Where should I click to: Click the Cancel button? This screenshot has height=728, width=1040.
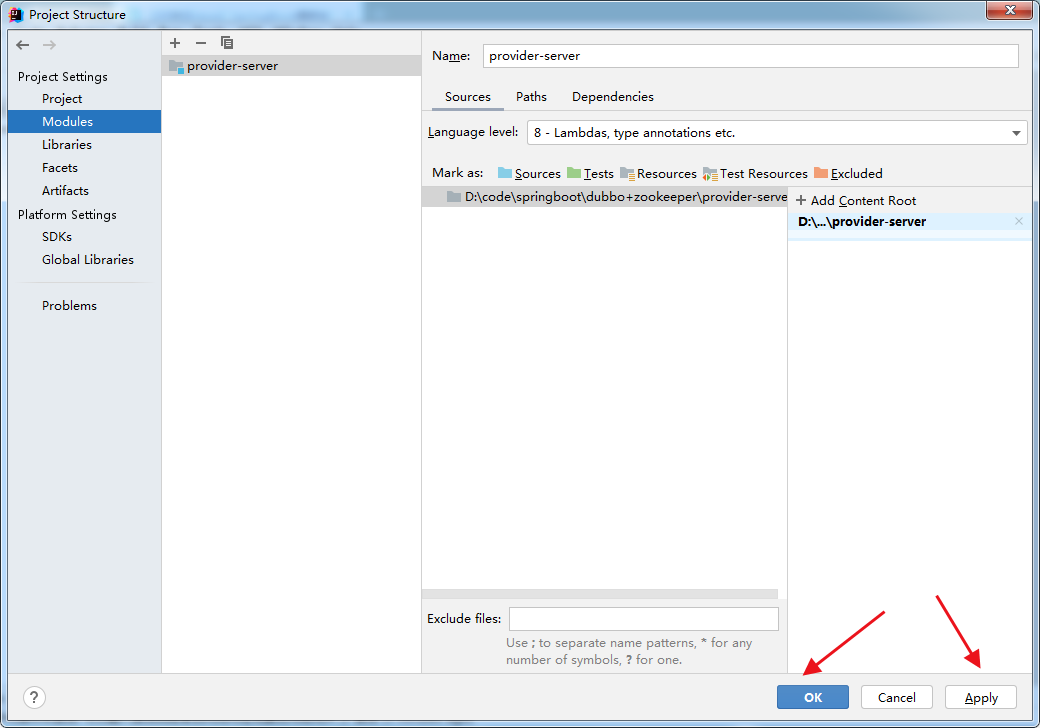tap(897, 698)
